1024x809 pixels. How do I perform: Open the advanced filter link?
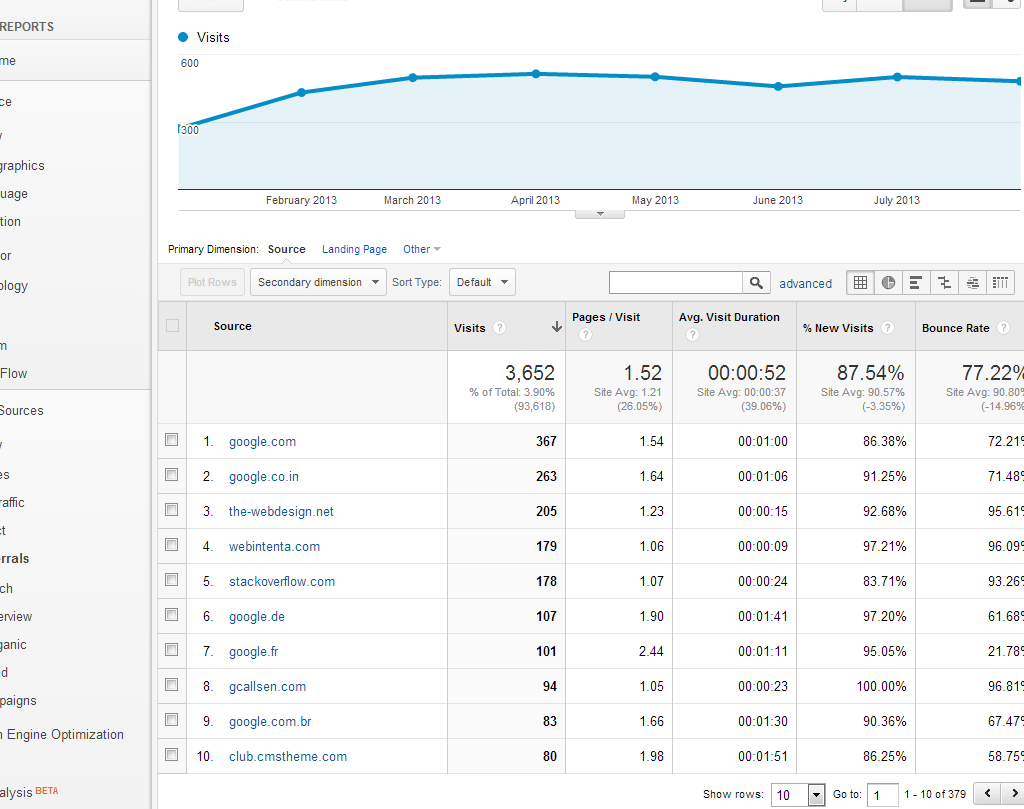pos(805,284)
